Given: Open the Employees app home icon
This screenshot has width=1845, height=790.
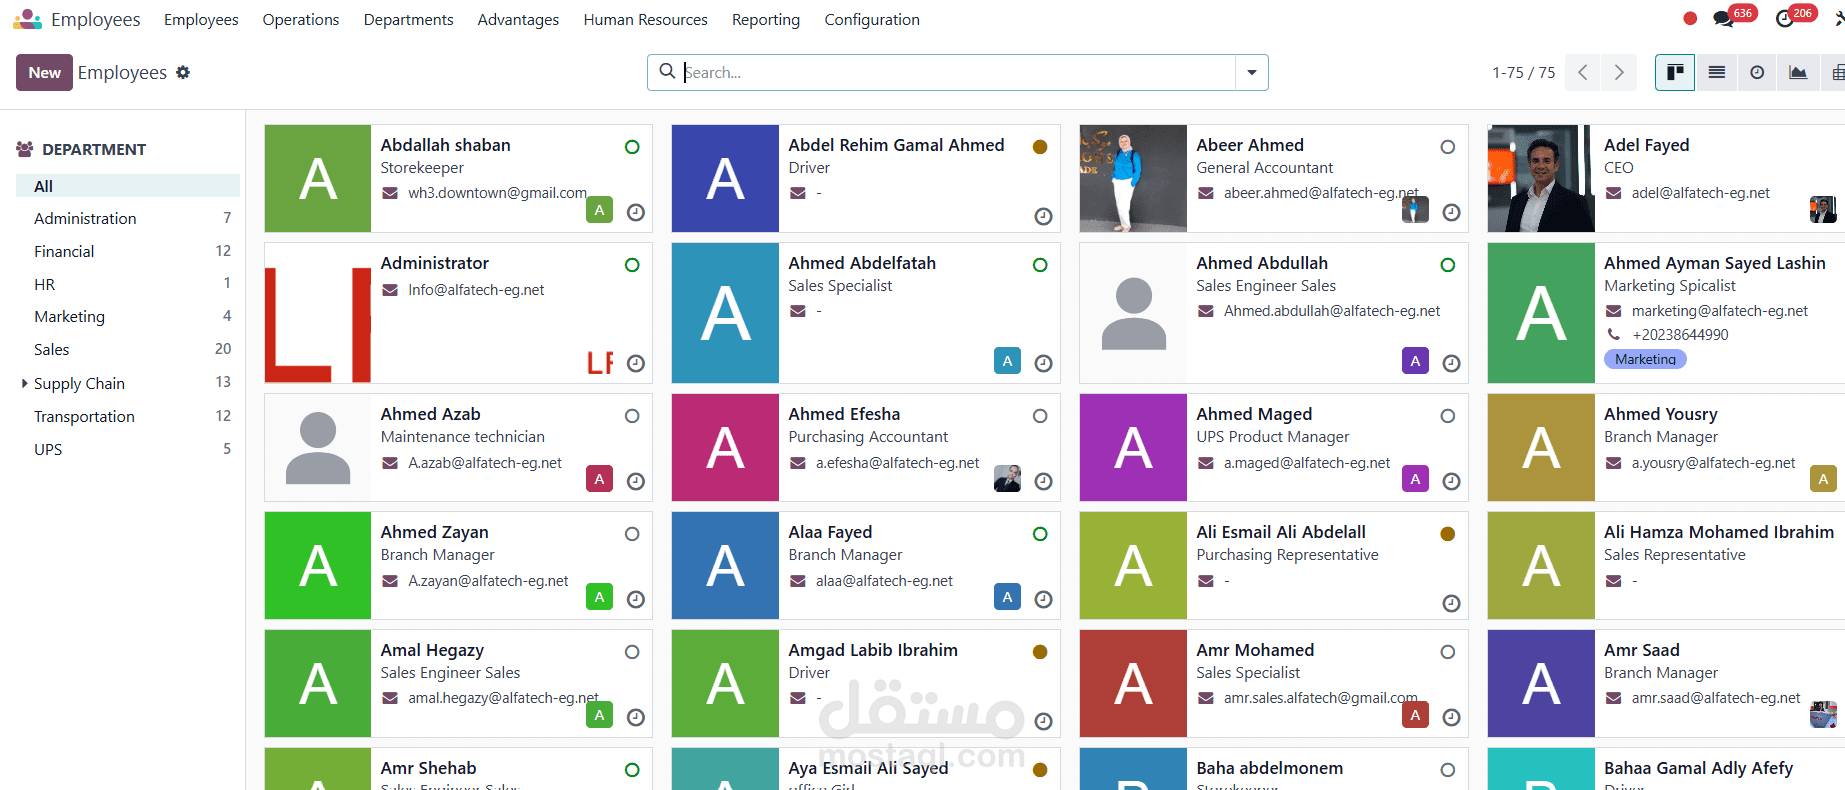Looking at the screenshot, I should pos(27,19).
